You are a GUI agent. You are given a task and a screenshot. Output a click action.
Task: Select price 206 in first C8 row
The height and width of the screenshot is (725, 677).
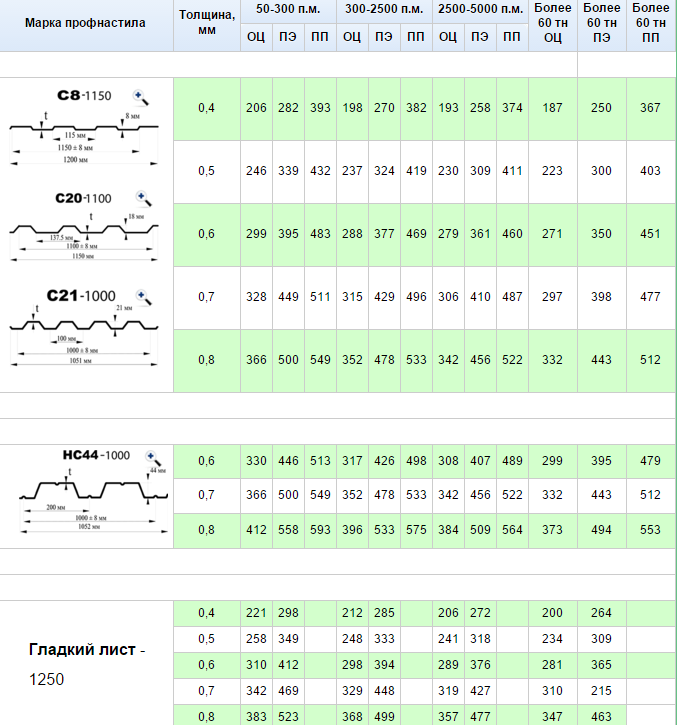pos(256,108)
